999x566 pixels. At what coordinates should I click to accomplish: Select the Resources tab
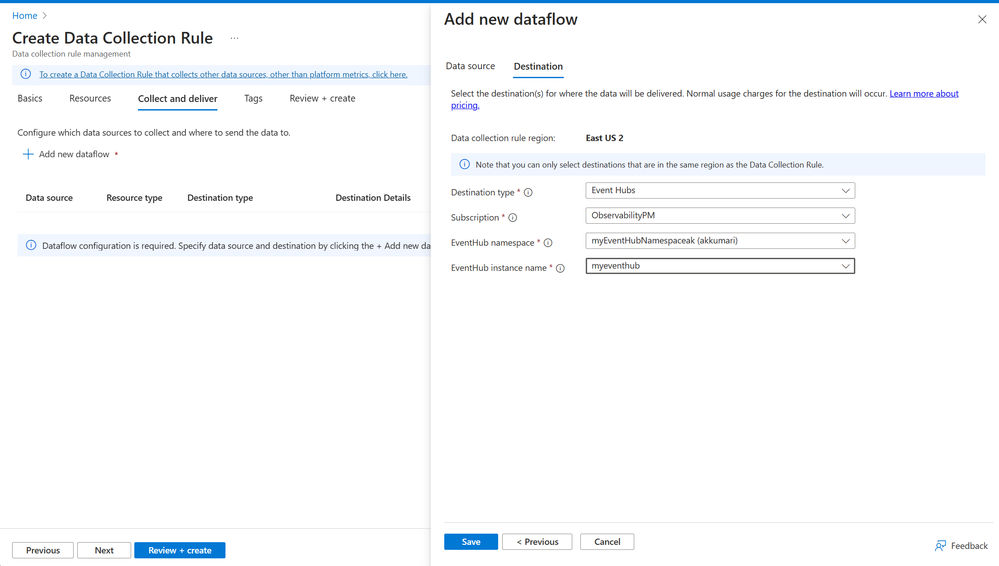click(90, 98)
